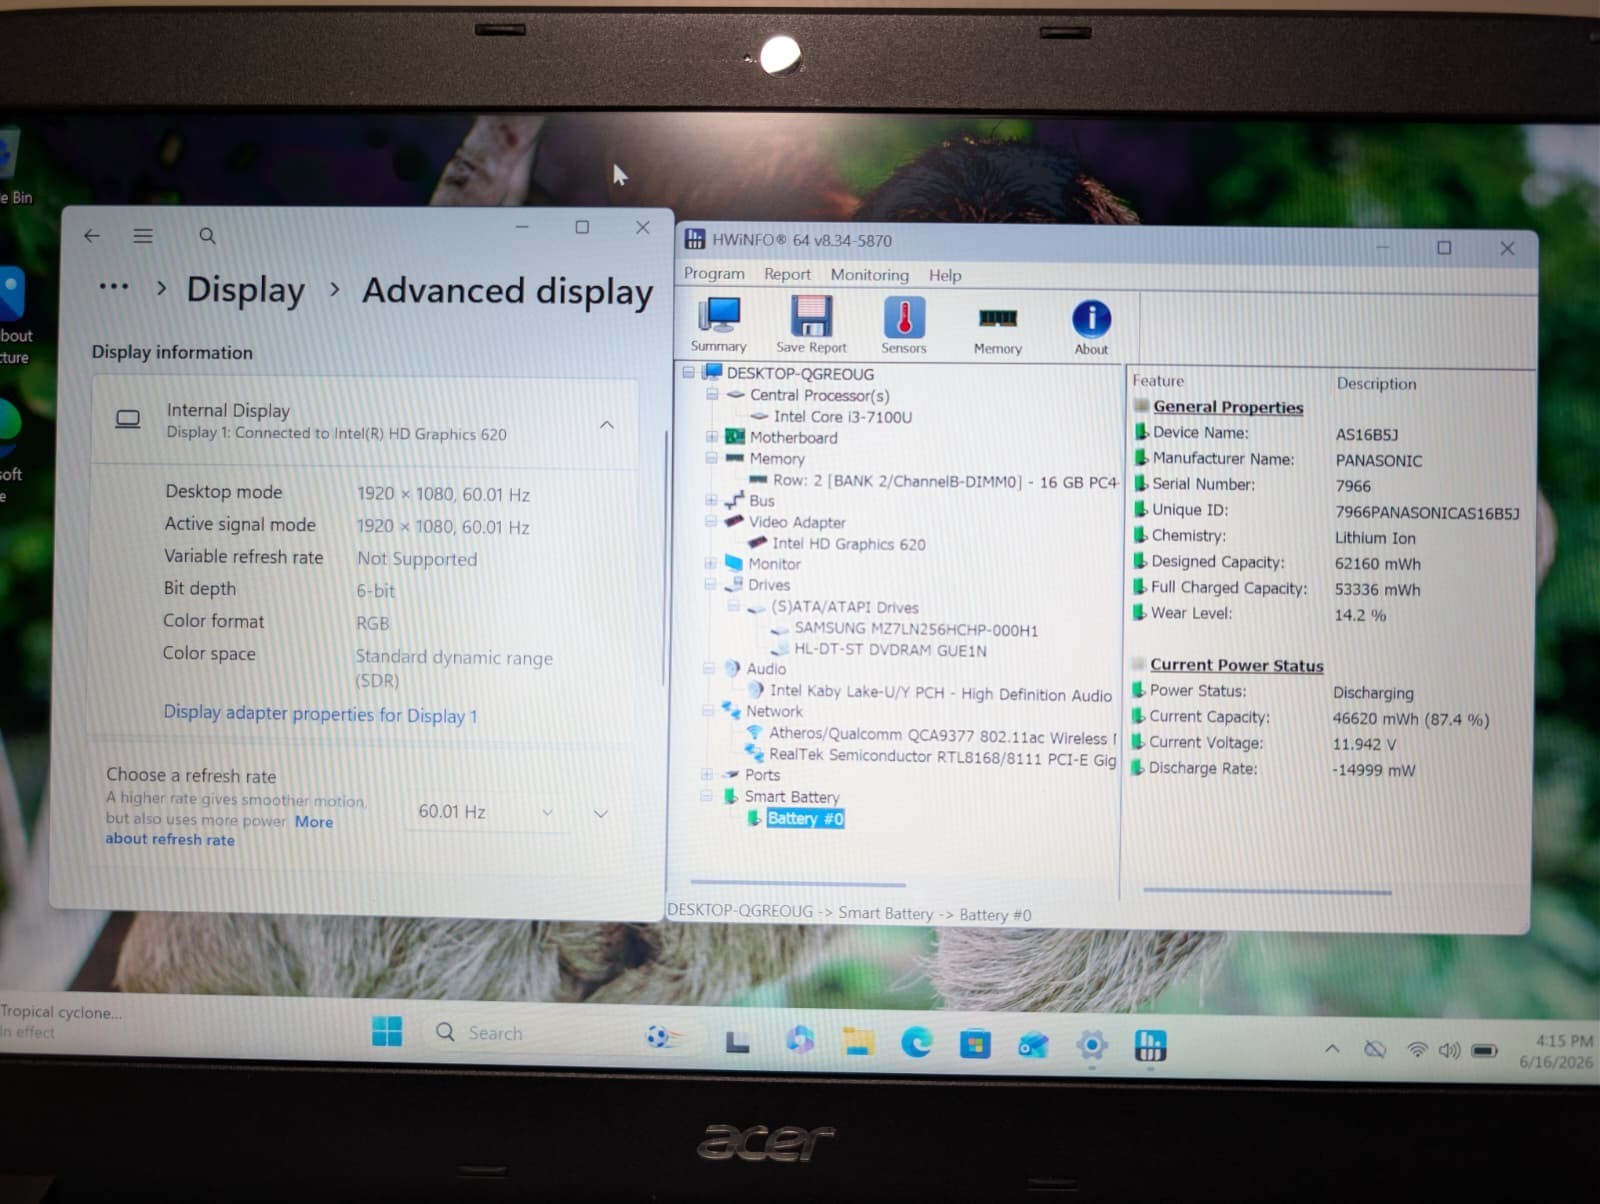Image resolution: width=1600 pixels, height=1204 pixels.
Task: Open the weather widget Tropical cyclone
Action: pyautogui.click(x=60, y=1021)
